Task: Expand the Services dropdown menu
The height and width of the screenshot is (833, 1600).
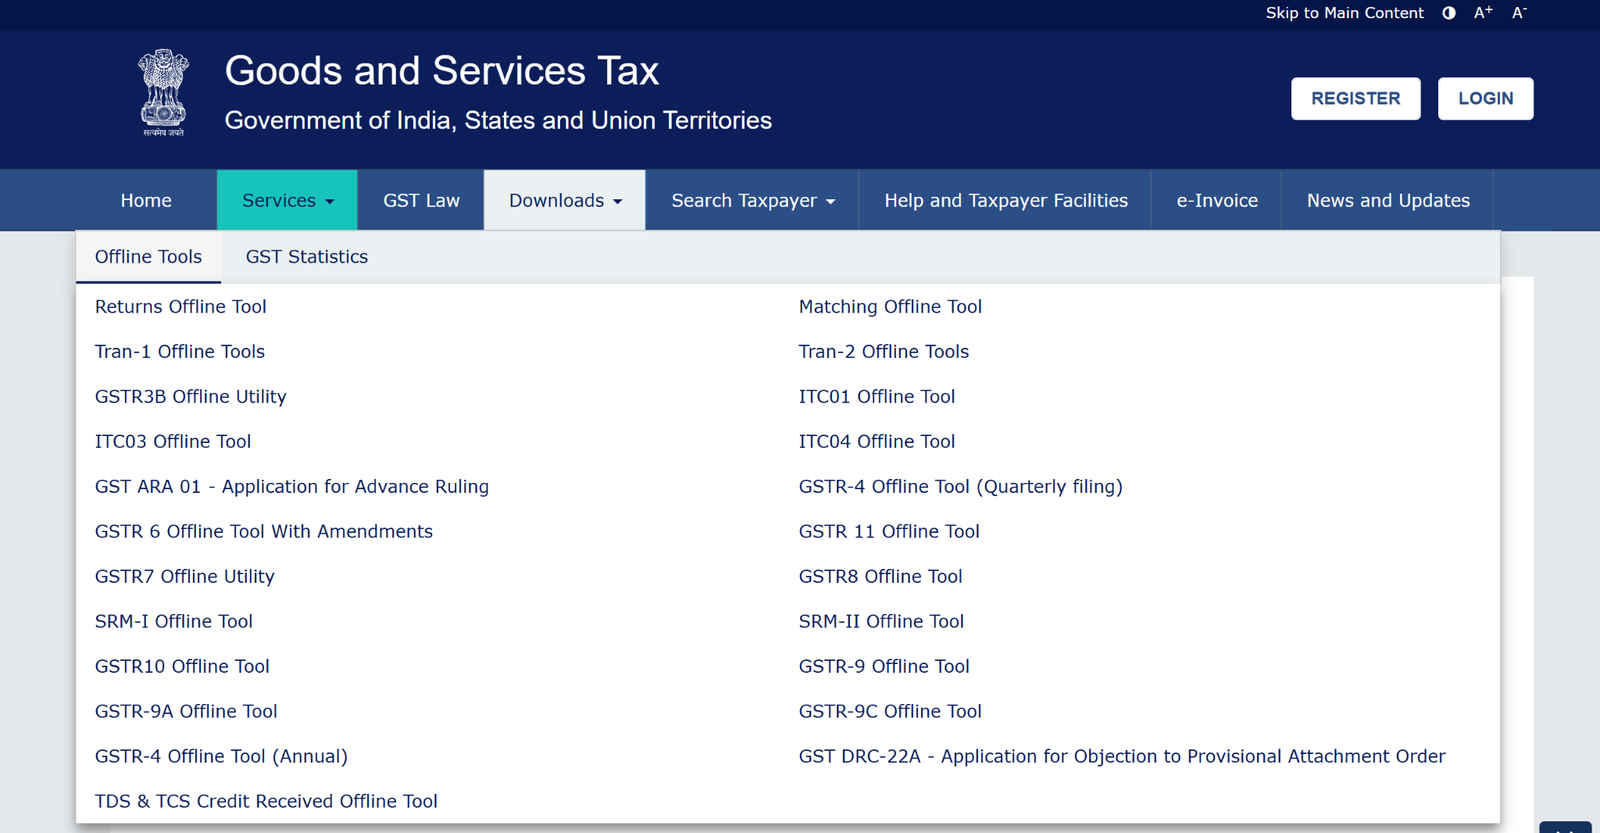Action: pyautogui.click(x=287, y=200)
